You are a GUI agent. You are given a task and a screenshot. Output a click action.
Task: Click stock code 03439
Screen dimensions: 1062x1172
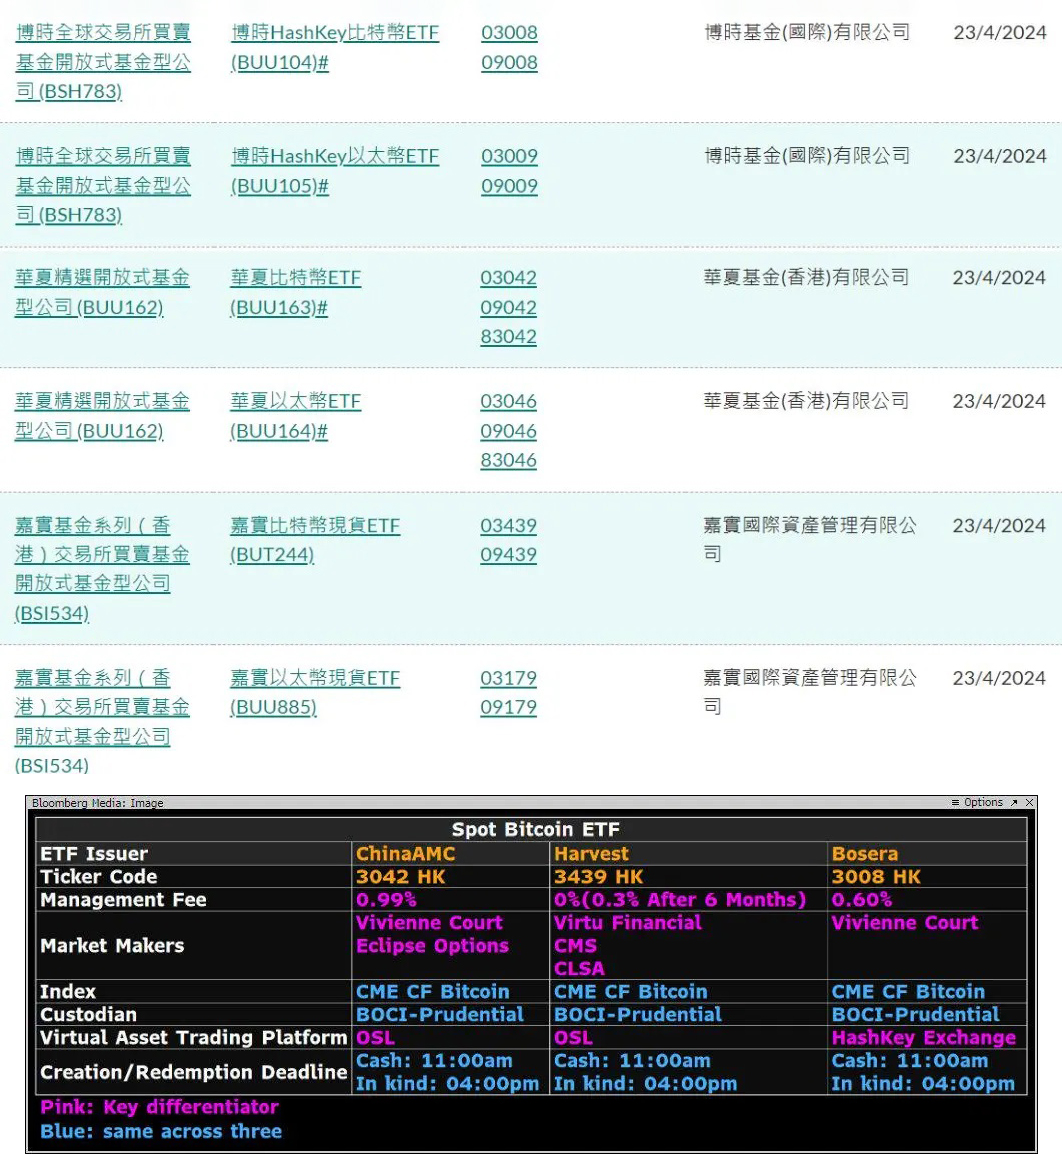(508, 525)
